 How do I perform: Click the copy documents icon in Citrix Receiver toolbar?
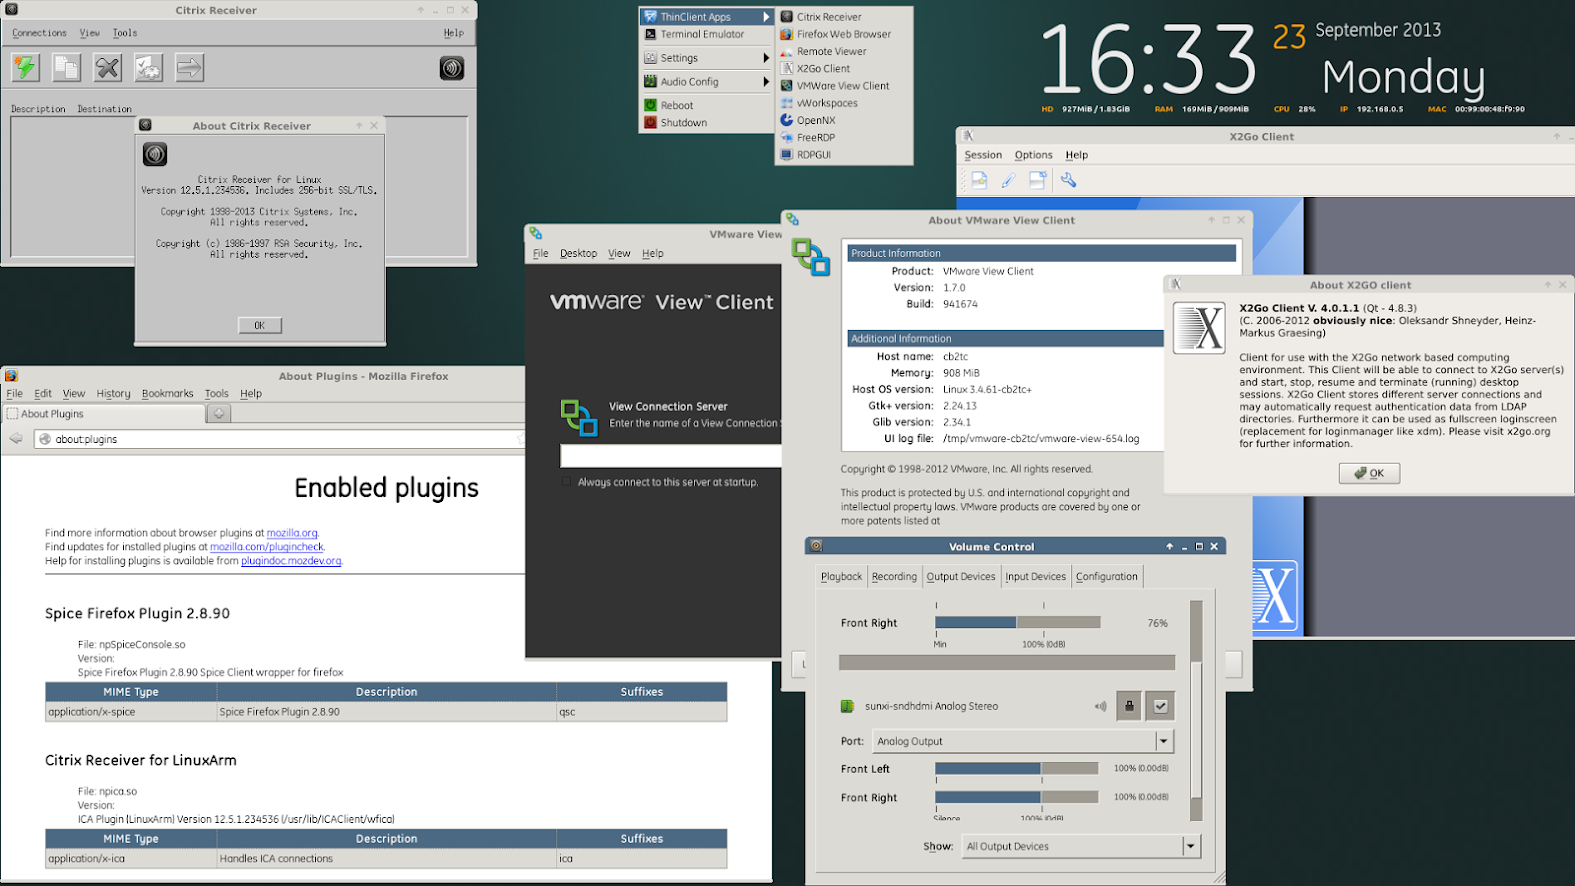coord(66,68)
